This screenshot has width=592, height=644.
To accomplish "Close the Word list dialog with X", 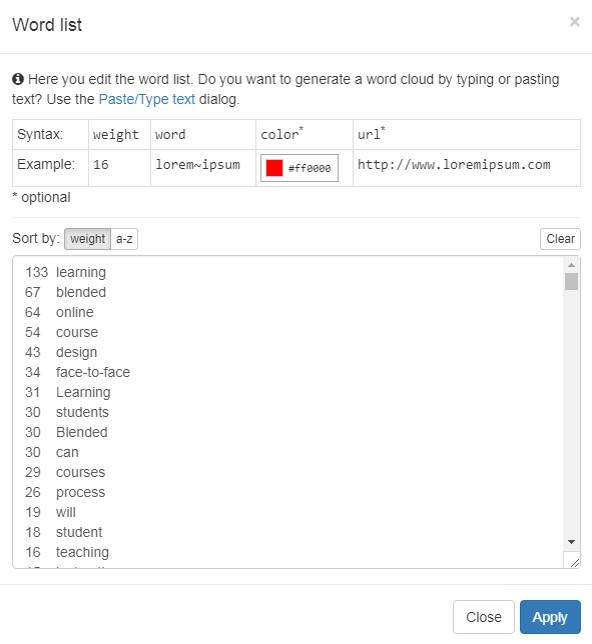I will (x=575, y=22).
